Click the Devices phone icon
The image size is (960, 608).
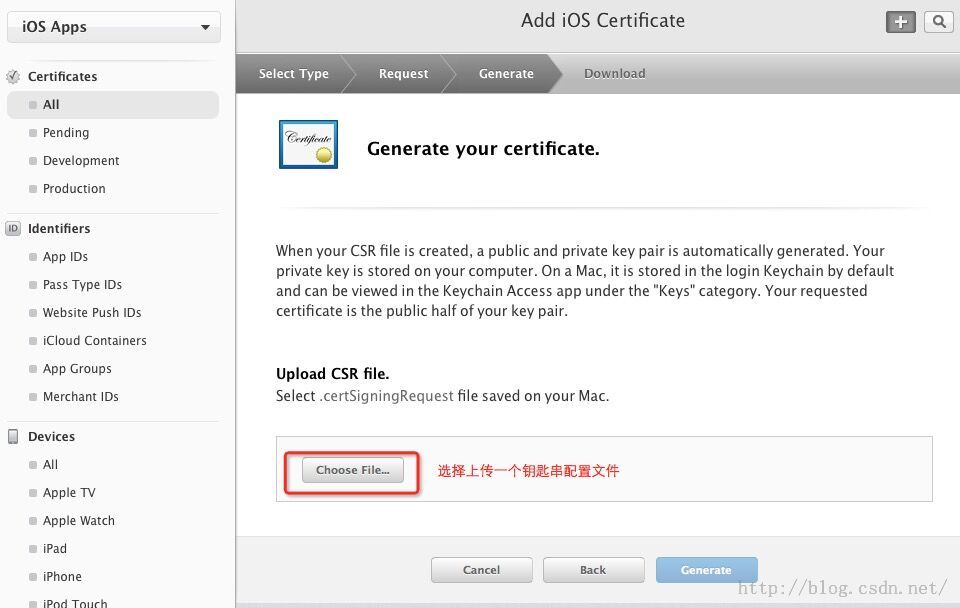coord(13,437)
